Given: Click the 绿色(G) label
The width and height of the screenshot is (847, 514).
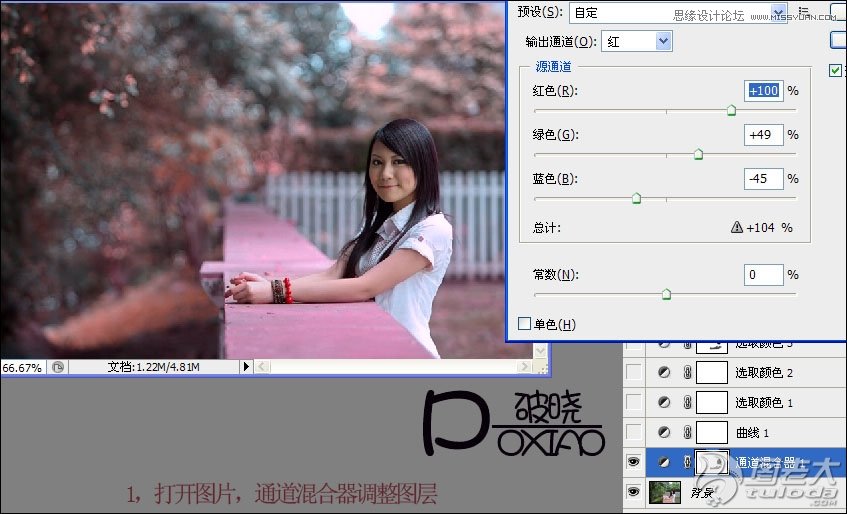Looking at the screenshot, I should pyautogui.click(x=555, y=134).
